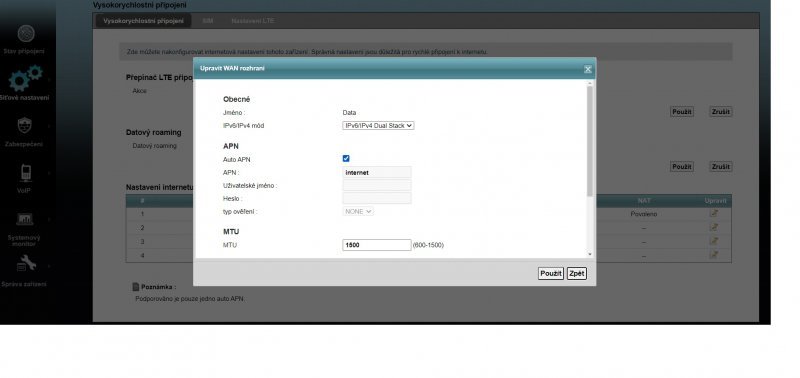Viewport: 800px width, 378px height.
Task: Click scrollbar up arrow in dialog
Action: [590, 83]
